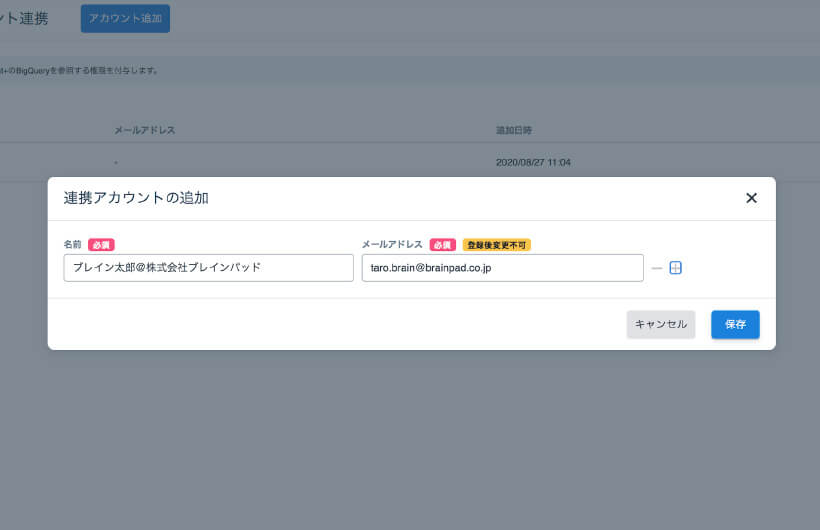Screen dimensions: 820x530
Task: Click the キャンセル button
Action: tap(660, 324)
